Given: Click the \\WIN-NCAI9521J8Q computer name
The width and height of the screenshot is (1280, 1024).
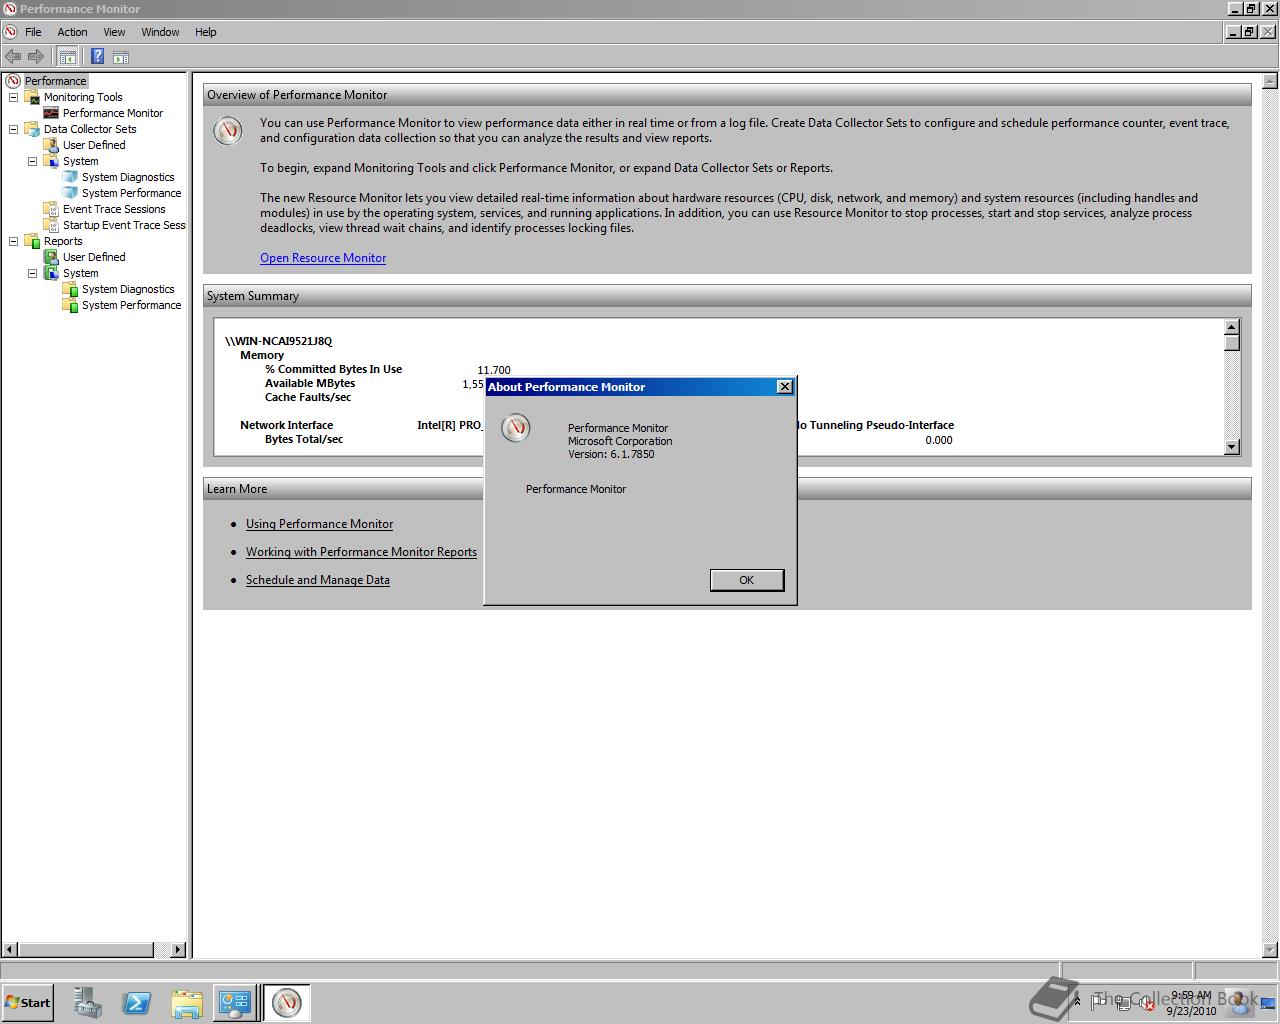Looking at the screenshot, I should pos(279,341).
